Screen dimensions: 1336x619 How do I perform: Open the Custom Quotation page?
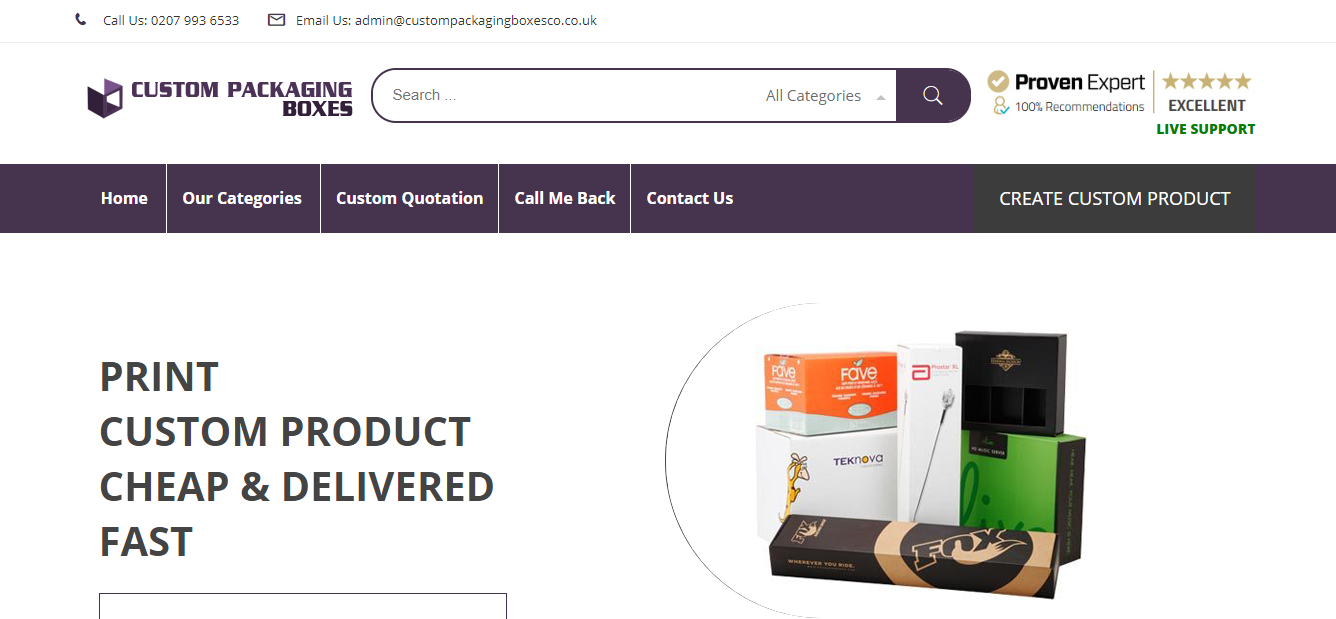click(409, 198)
